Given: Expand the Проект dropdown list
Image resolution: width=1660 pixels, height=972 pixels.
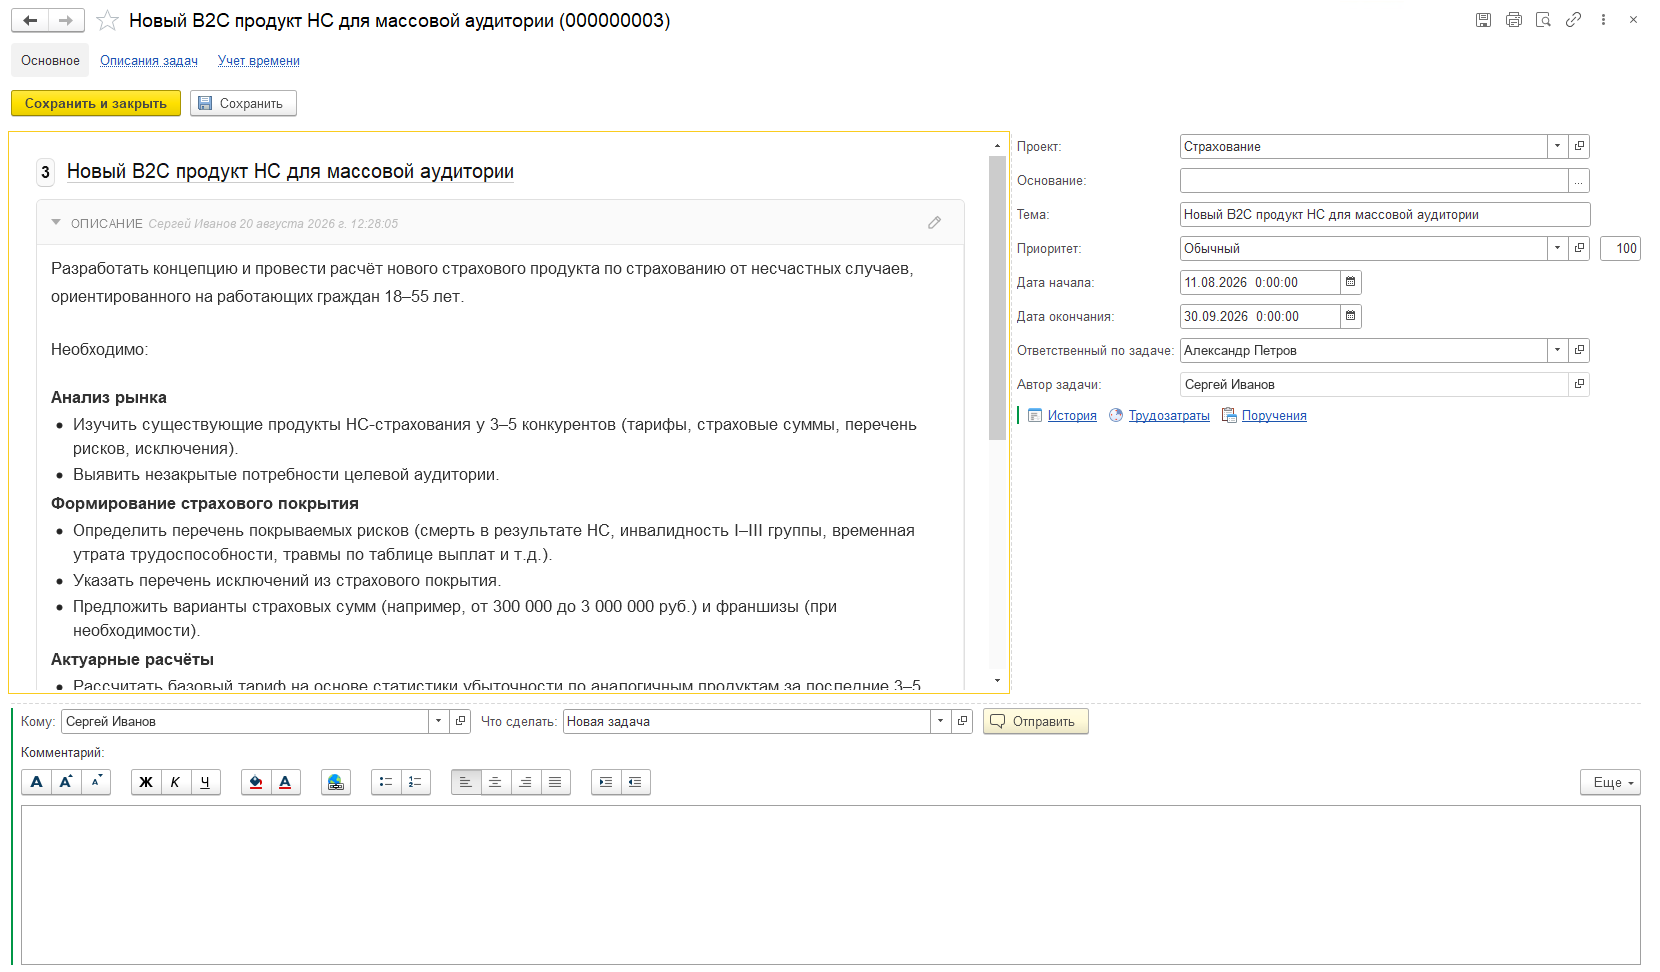Looking at the screenshot, I should point(1557,146).
